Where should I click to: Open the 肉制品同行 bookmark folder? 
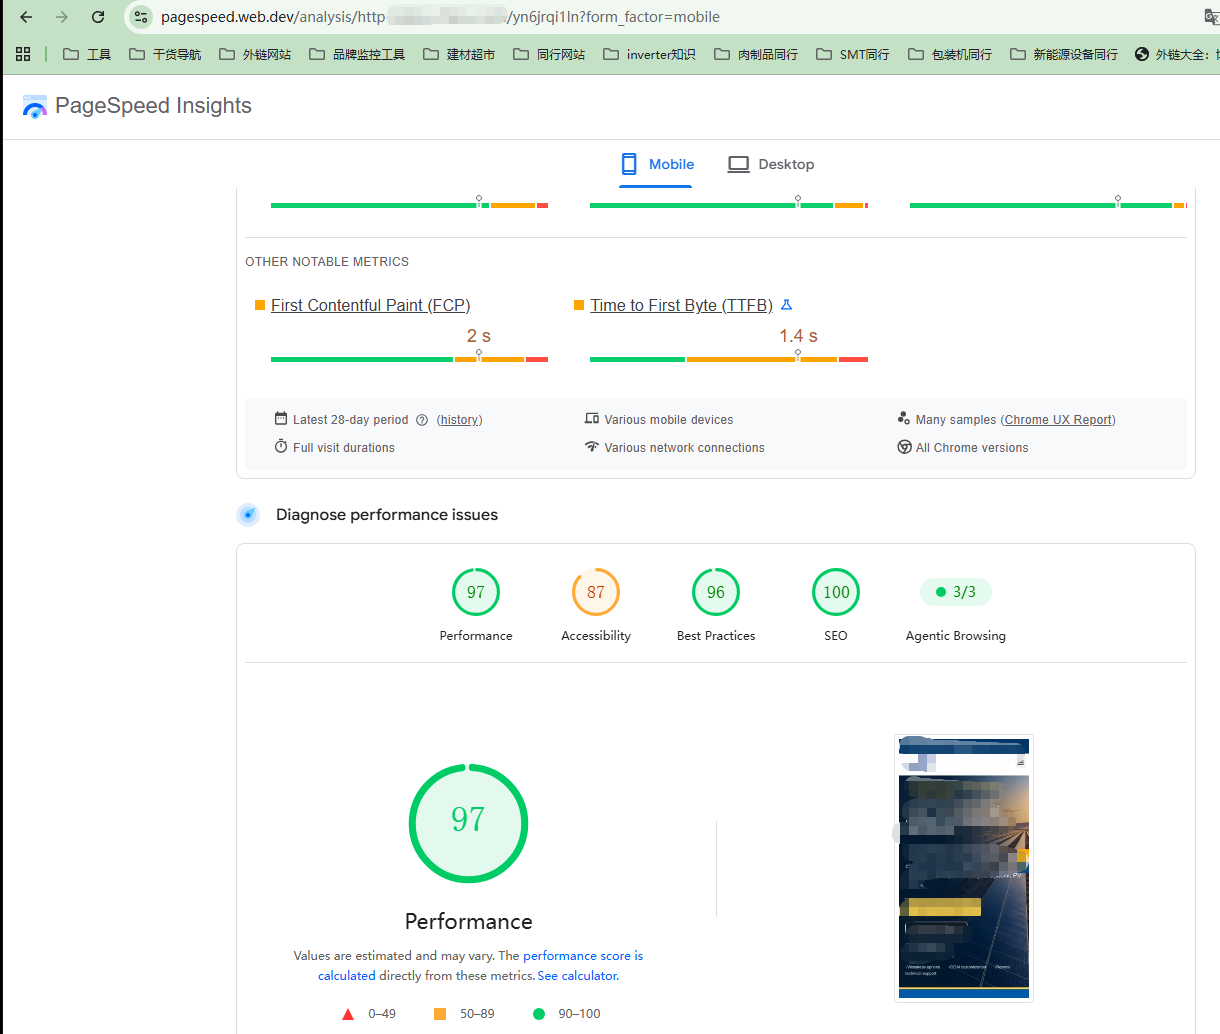click(x=756, y=54)
